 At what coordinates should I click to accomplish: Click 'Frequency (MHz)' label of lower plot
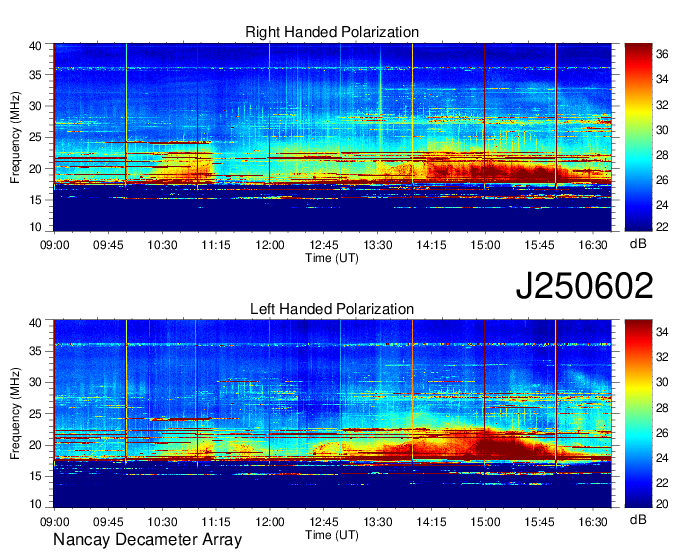pos(15,414)
